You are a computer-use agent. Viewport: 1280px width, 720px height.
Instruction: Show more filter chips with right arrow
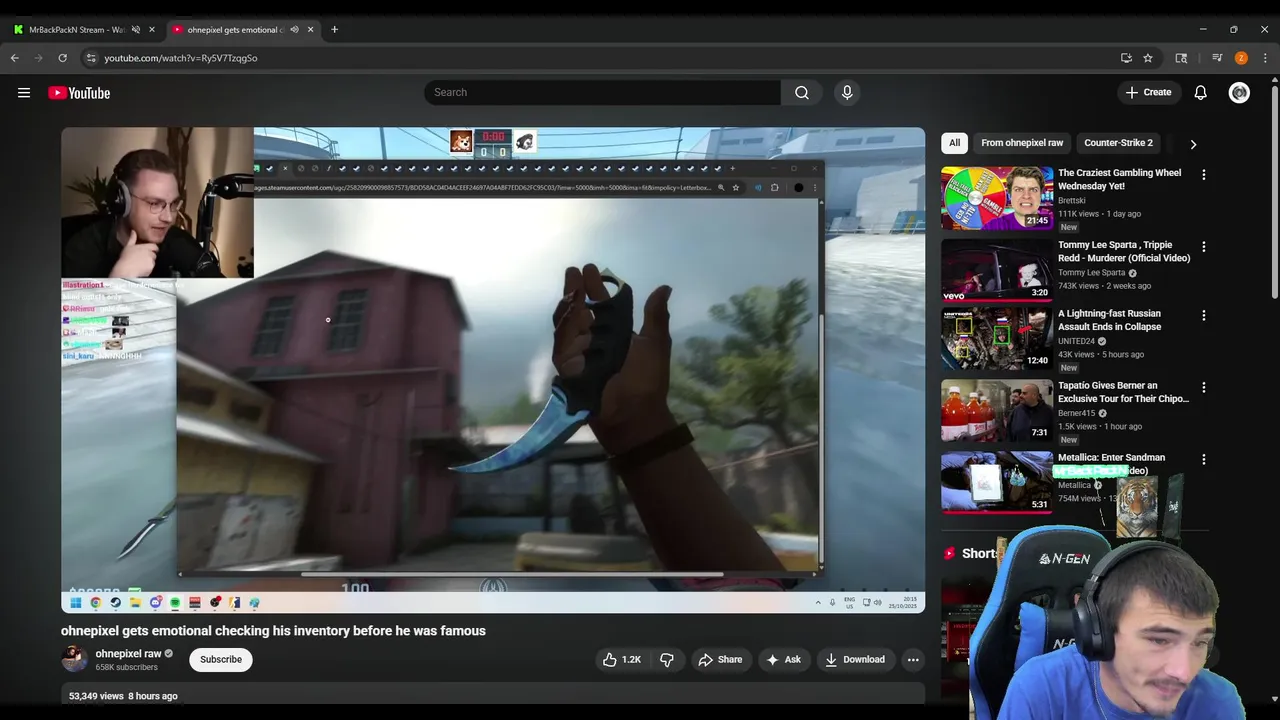point(1193,144)
